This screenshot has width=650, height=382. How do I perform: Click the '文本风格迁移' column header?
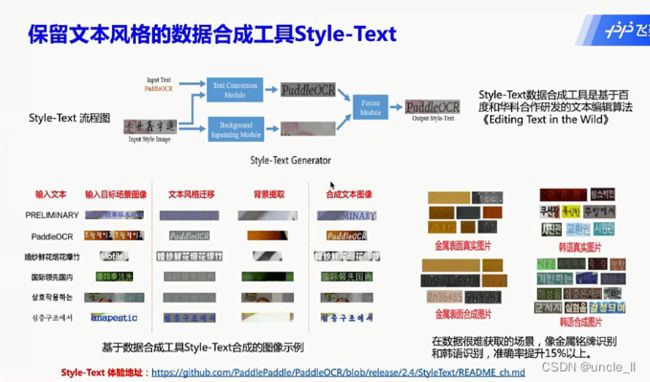coord(191,194)
